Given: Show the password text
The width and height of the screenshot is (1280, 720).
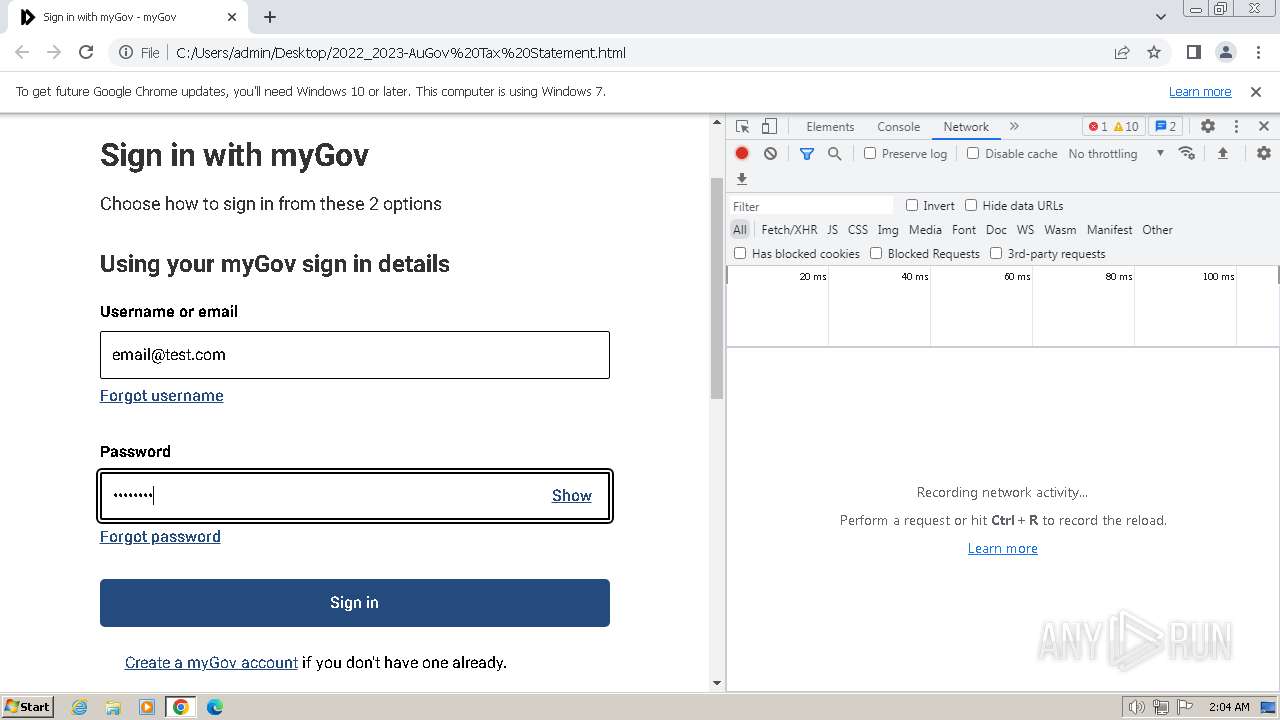Looking at the screenshot, I should (572, 495).
